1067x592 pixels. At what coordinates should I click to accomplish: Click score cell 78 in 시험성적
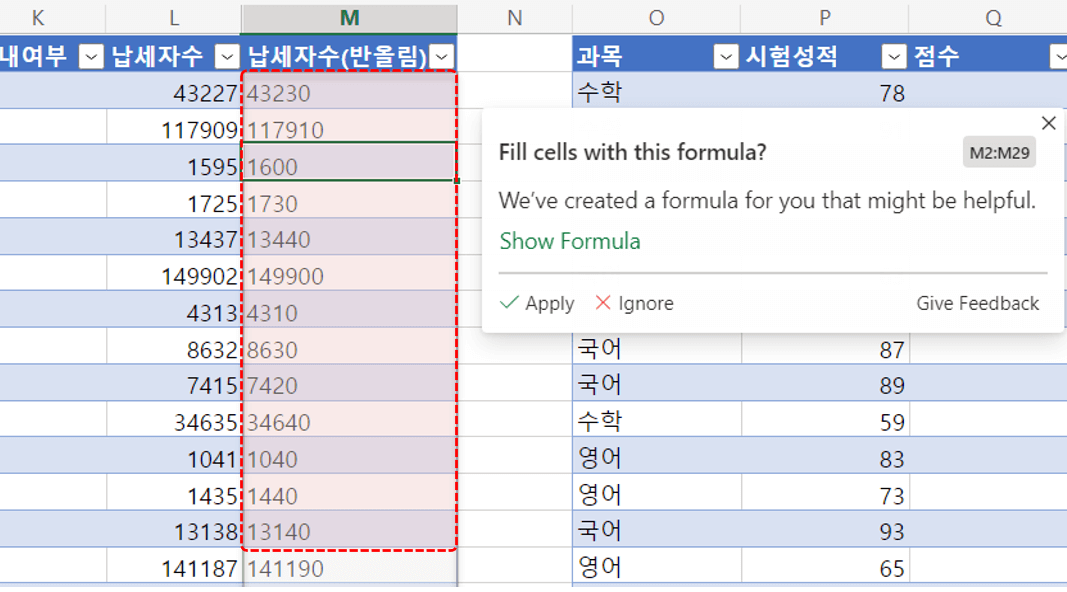coord(825,91)
